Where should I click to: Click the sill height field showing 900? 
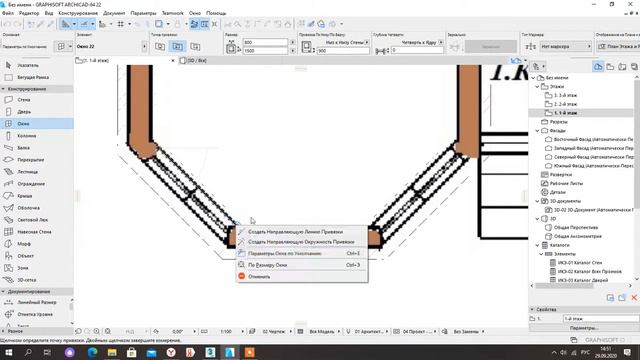(x=343, y=51)
